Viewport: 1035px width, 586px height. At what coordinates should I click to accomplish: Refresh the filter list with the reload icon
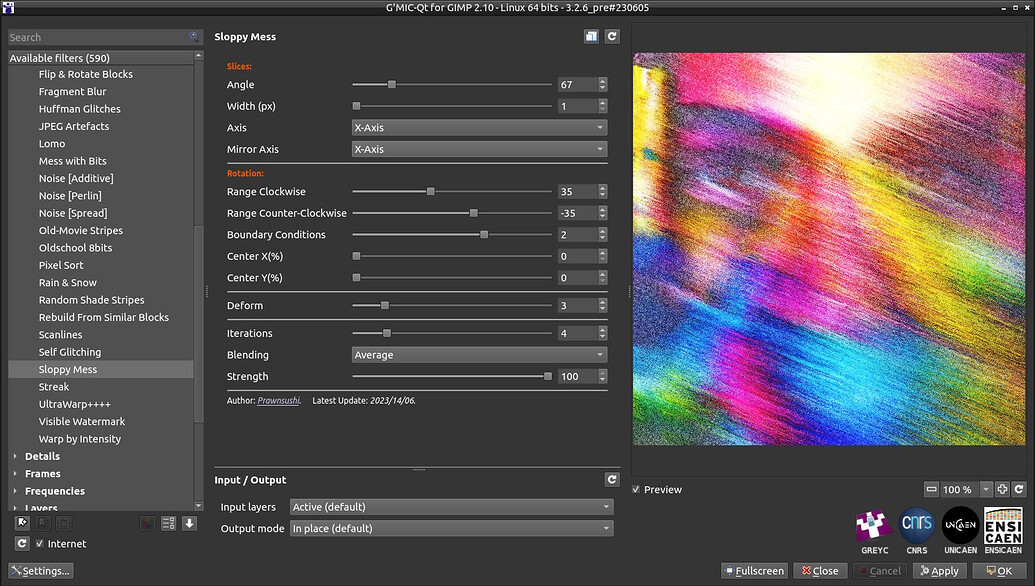22,544
